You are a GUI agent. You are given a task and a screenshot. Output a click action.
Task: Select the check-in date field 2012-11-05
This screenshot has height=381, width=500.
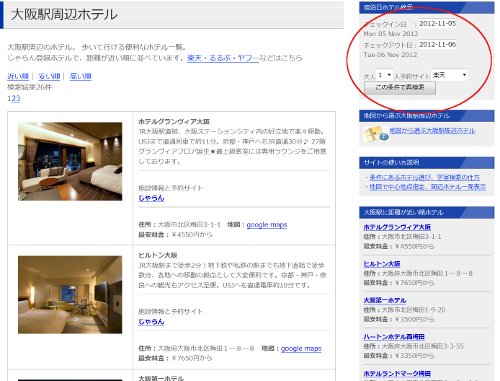[437, 24]
